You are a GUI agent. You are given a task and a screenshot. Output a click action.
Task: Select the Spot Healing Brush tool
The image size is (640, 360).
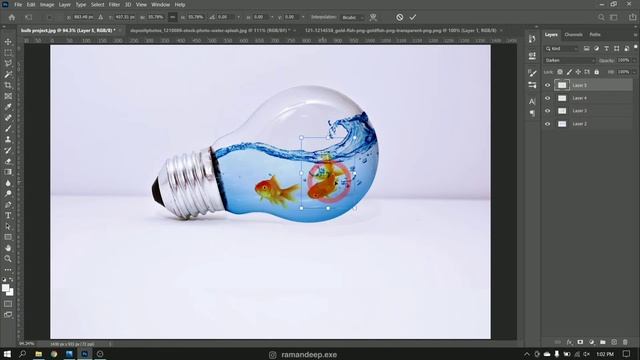pos(8,118)
